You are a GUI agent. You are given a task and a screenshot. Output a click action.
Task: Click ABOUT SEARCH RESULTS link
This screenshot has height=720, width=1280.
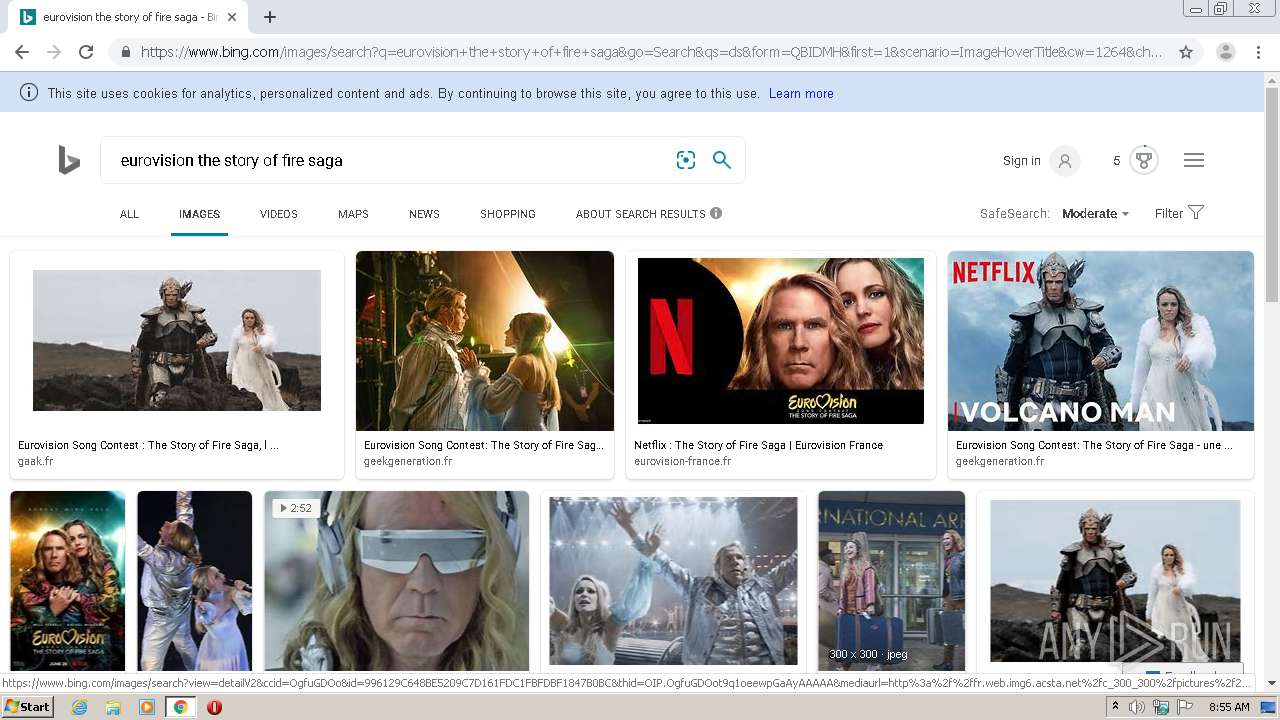[x=641, y=214]
